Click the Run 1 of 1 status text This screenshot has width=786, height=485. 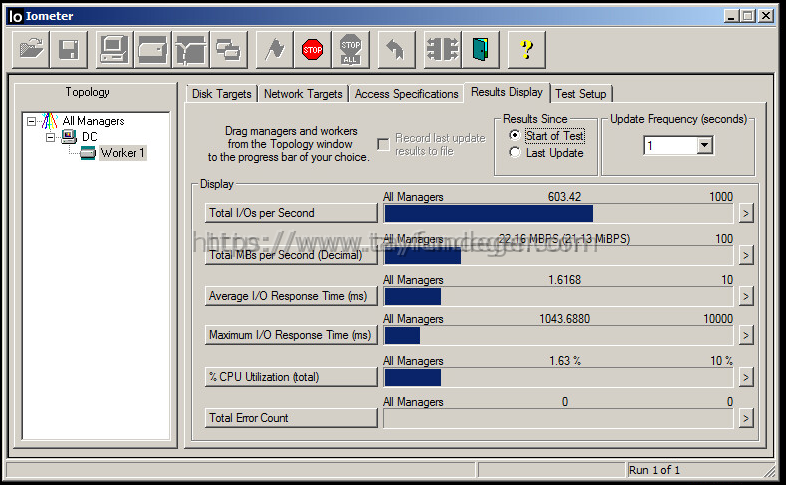[x=654, y=470]
